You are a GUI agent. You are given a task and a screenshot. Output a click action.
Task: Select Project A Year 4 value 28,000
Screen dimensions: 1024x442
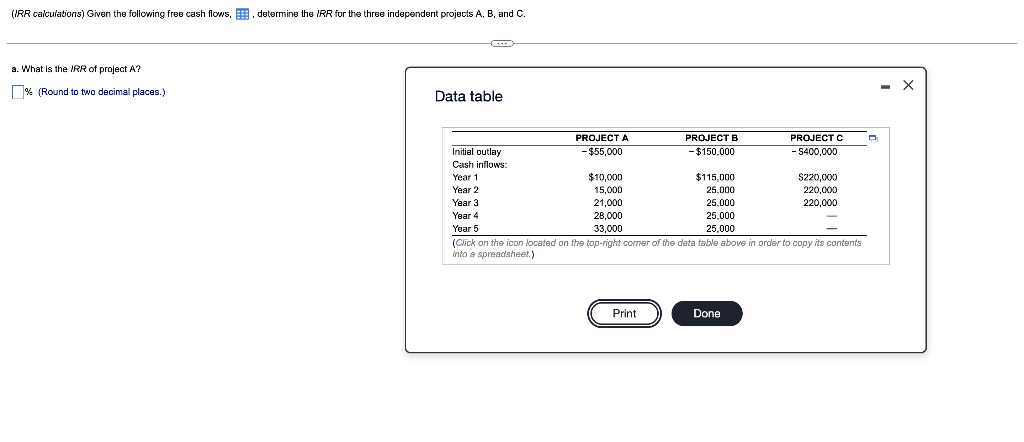pos(608,215)
